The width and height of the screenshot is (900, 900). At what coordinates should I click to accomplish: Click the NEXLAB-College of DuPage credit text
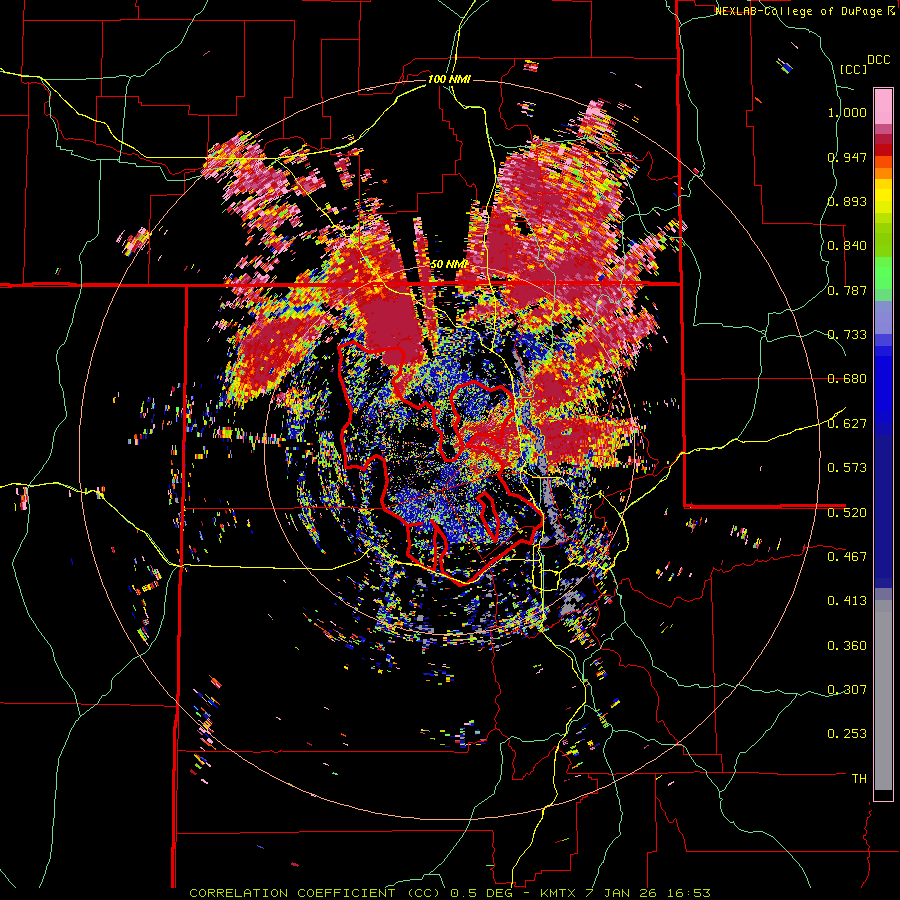tap(798, 11)
